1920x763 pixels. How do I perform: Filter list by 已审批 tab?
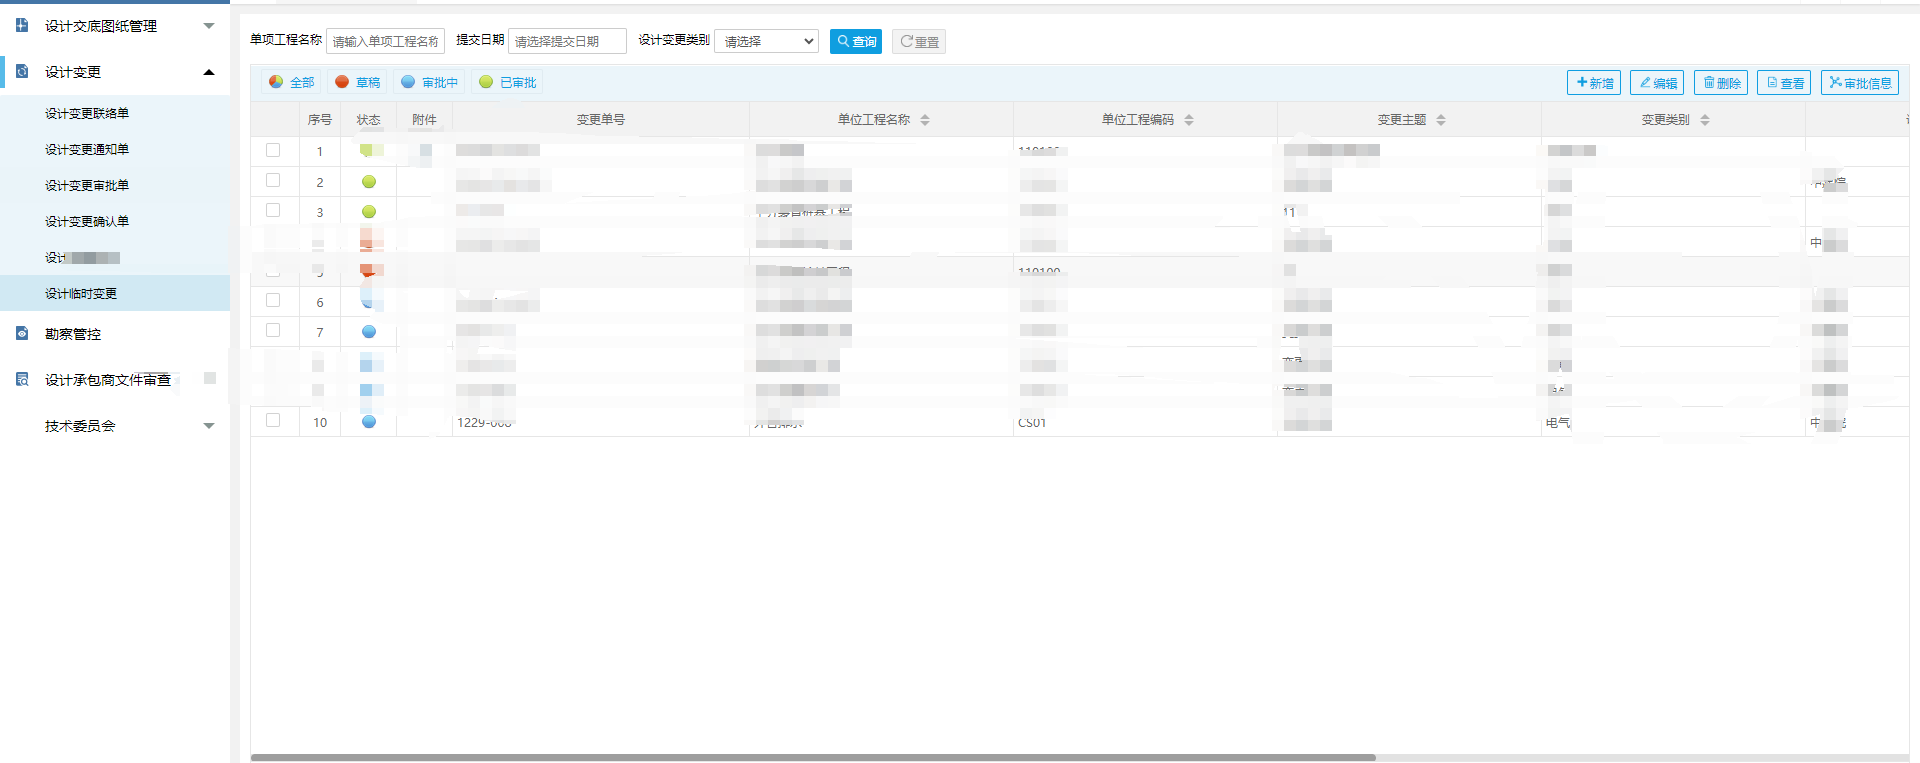[508, 82]
